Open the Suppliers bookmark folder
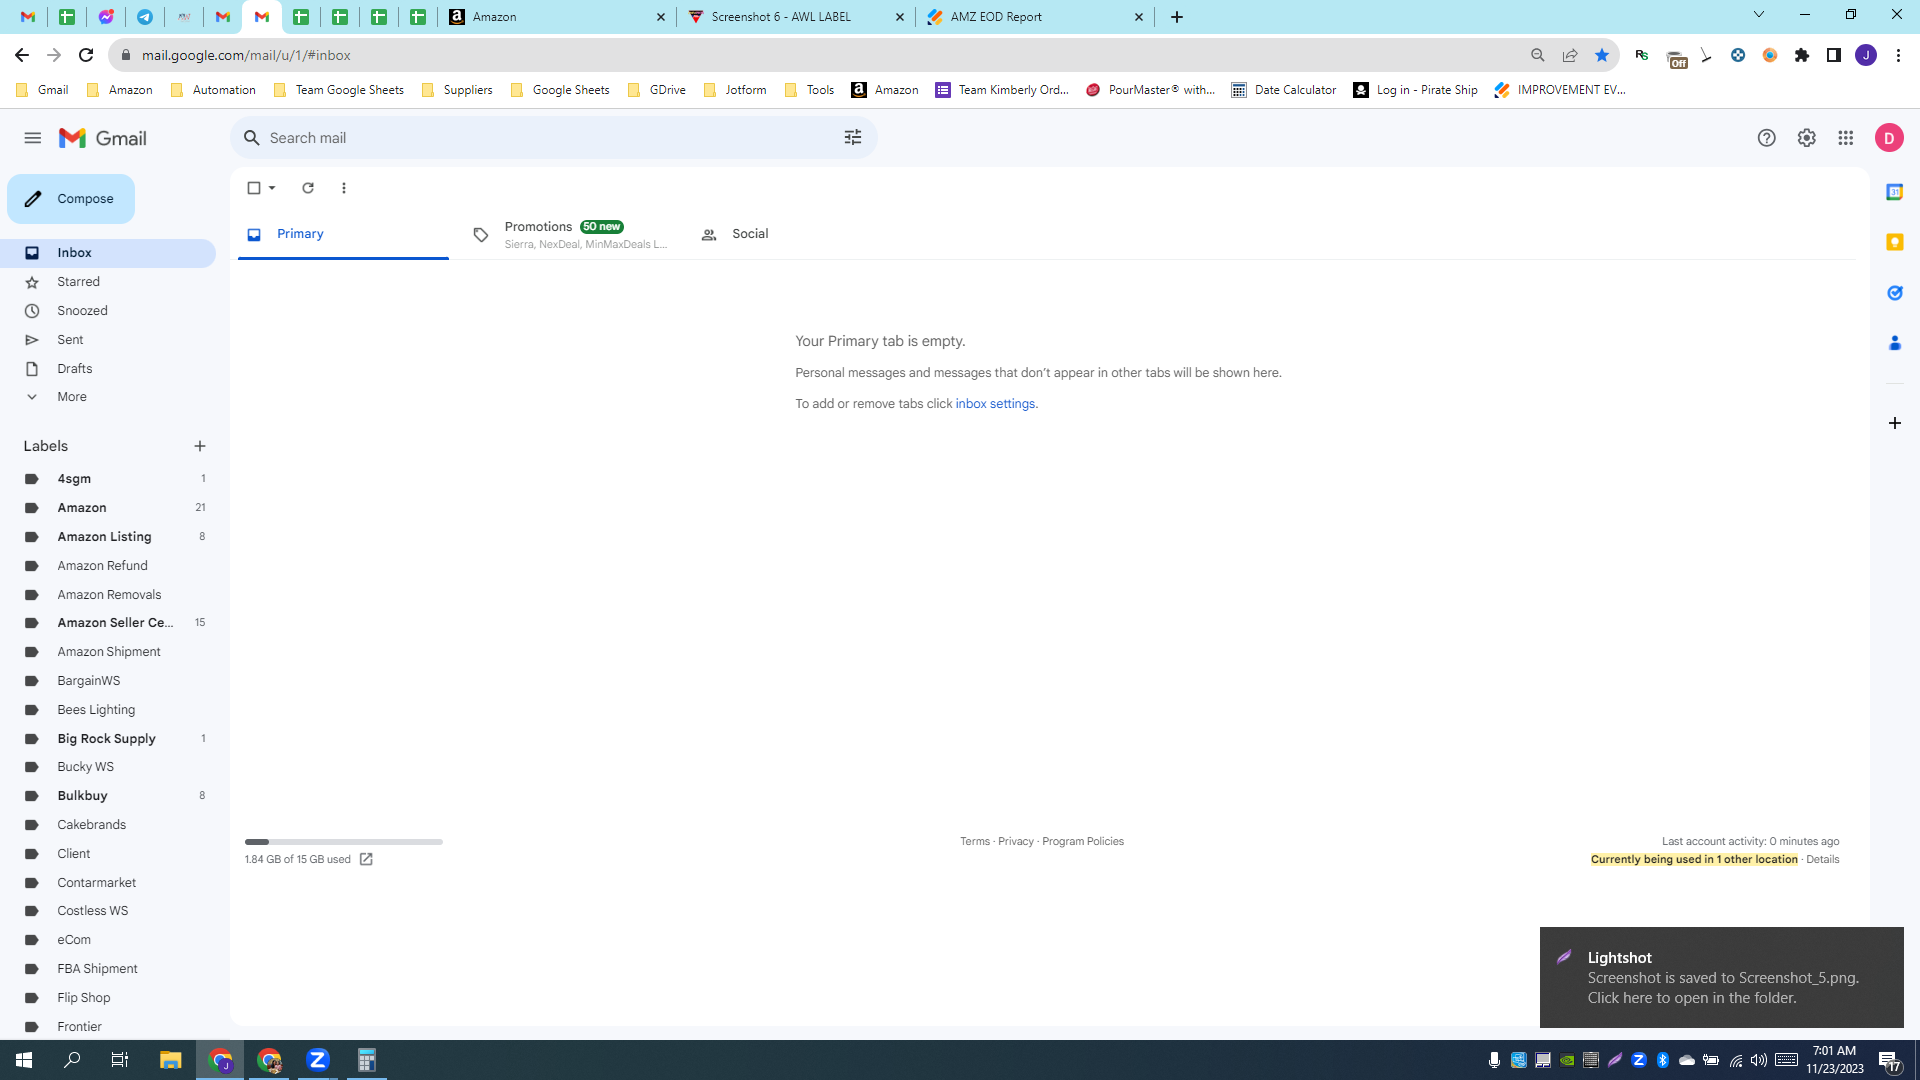This screenshot has height=1080, width=1920. pyautogui.click(x=458, y=90)
